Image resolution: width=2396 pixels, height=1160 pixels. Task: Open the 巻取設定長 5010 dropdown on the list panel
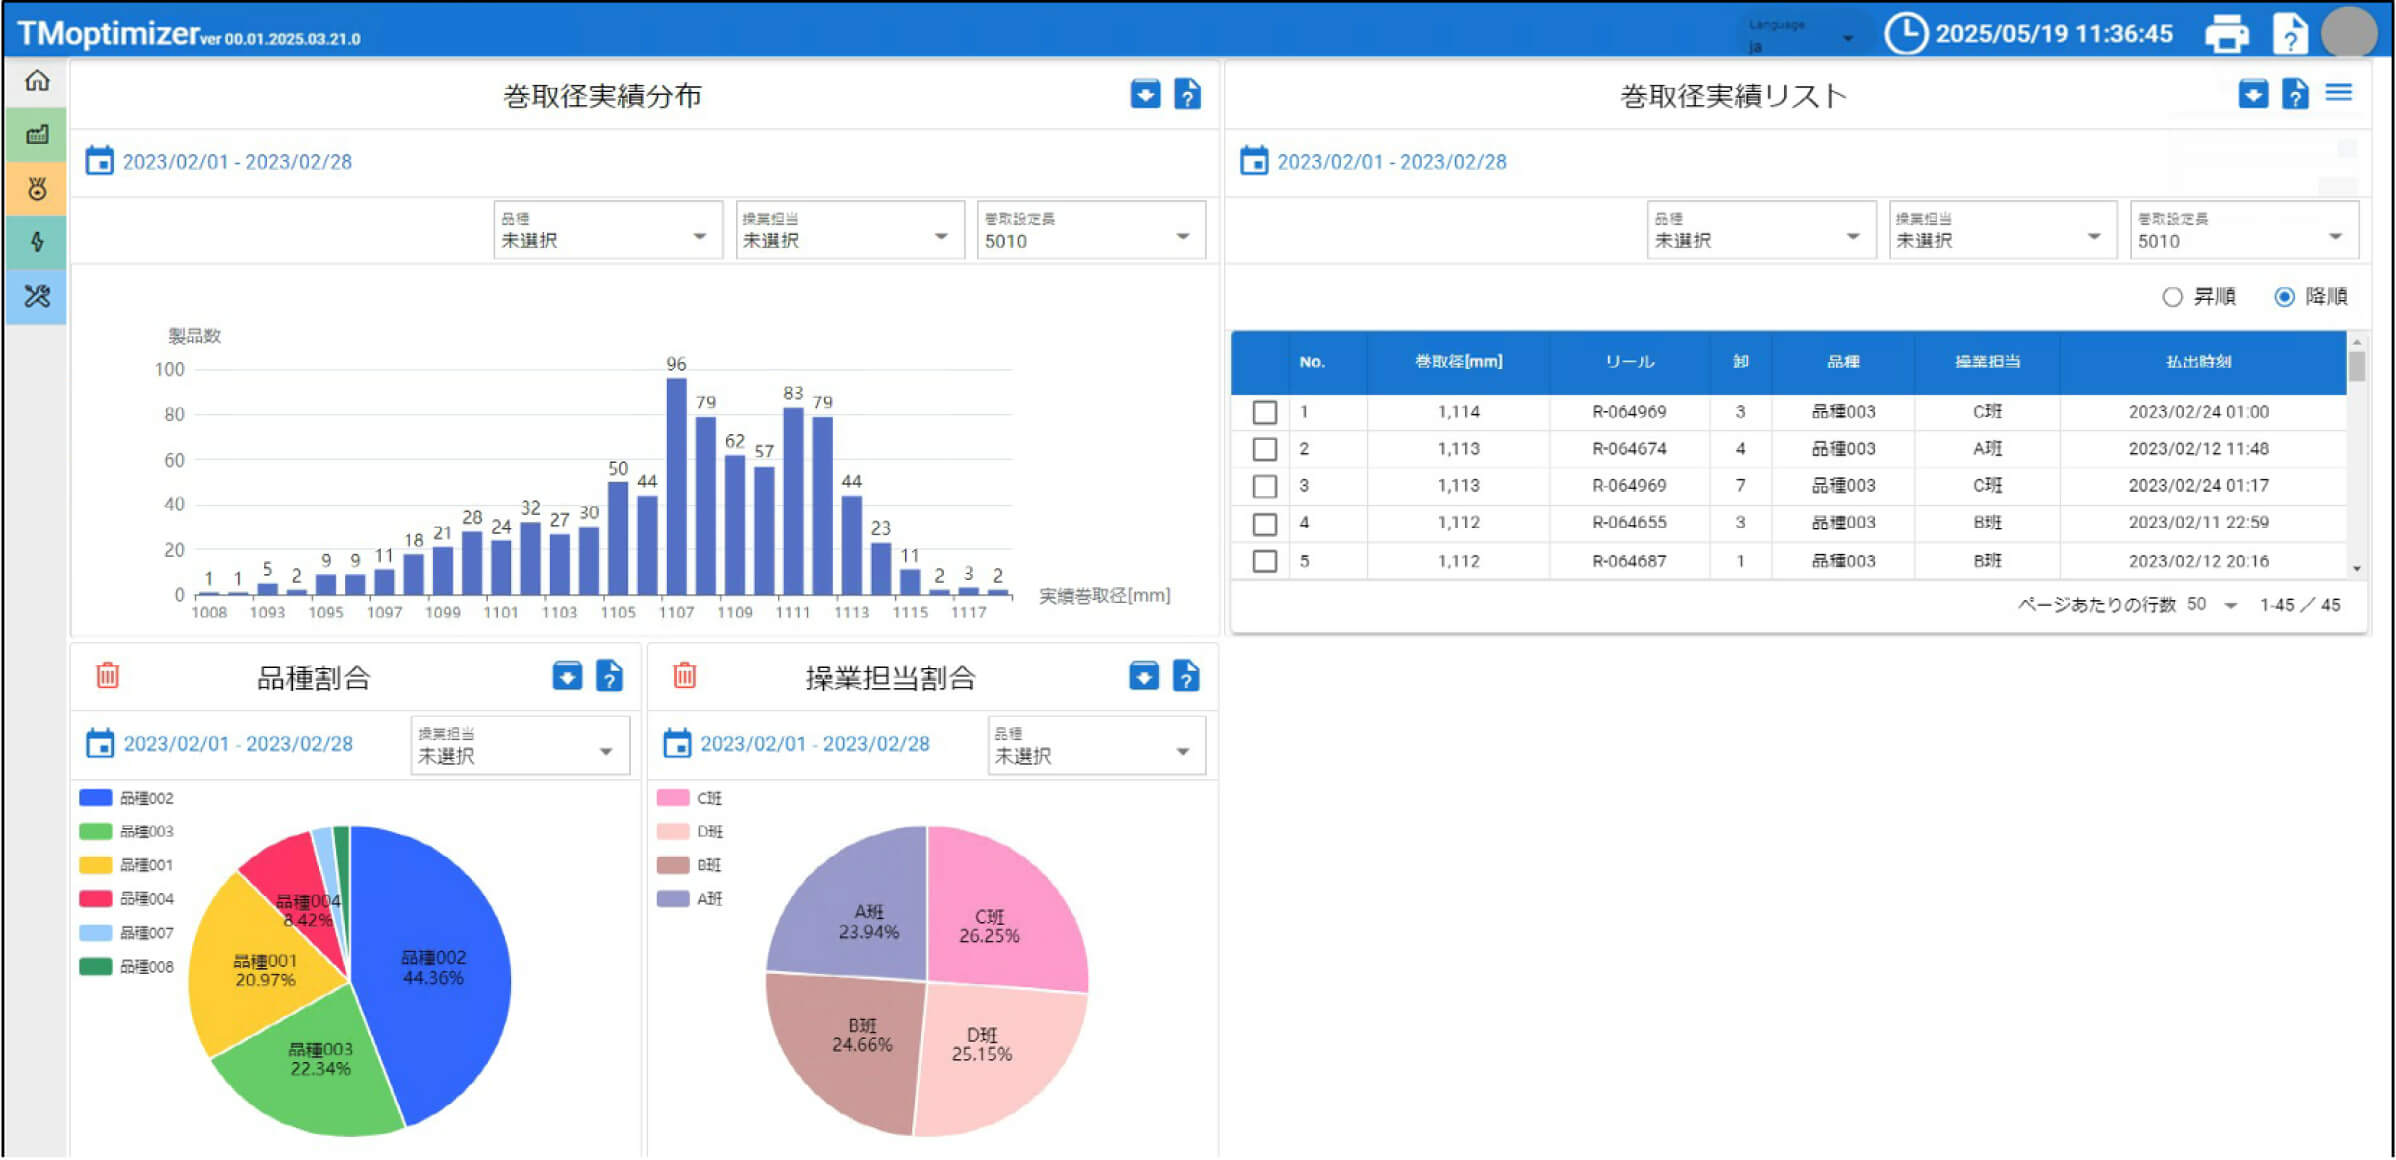tap(2243, 232)
